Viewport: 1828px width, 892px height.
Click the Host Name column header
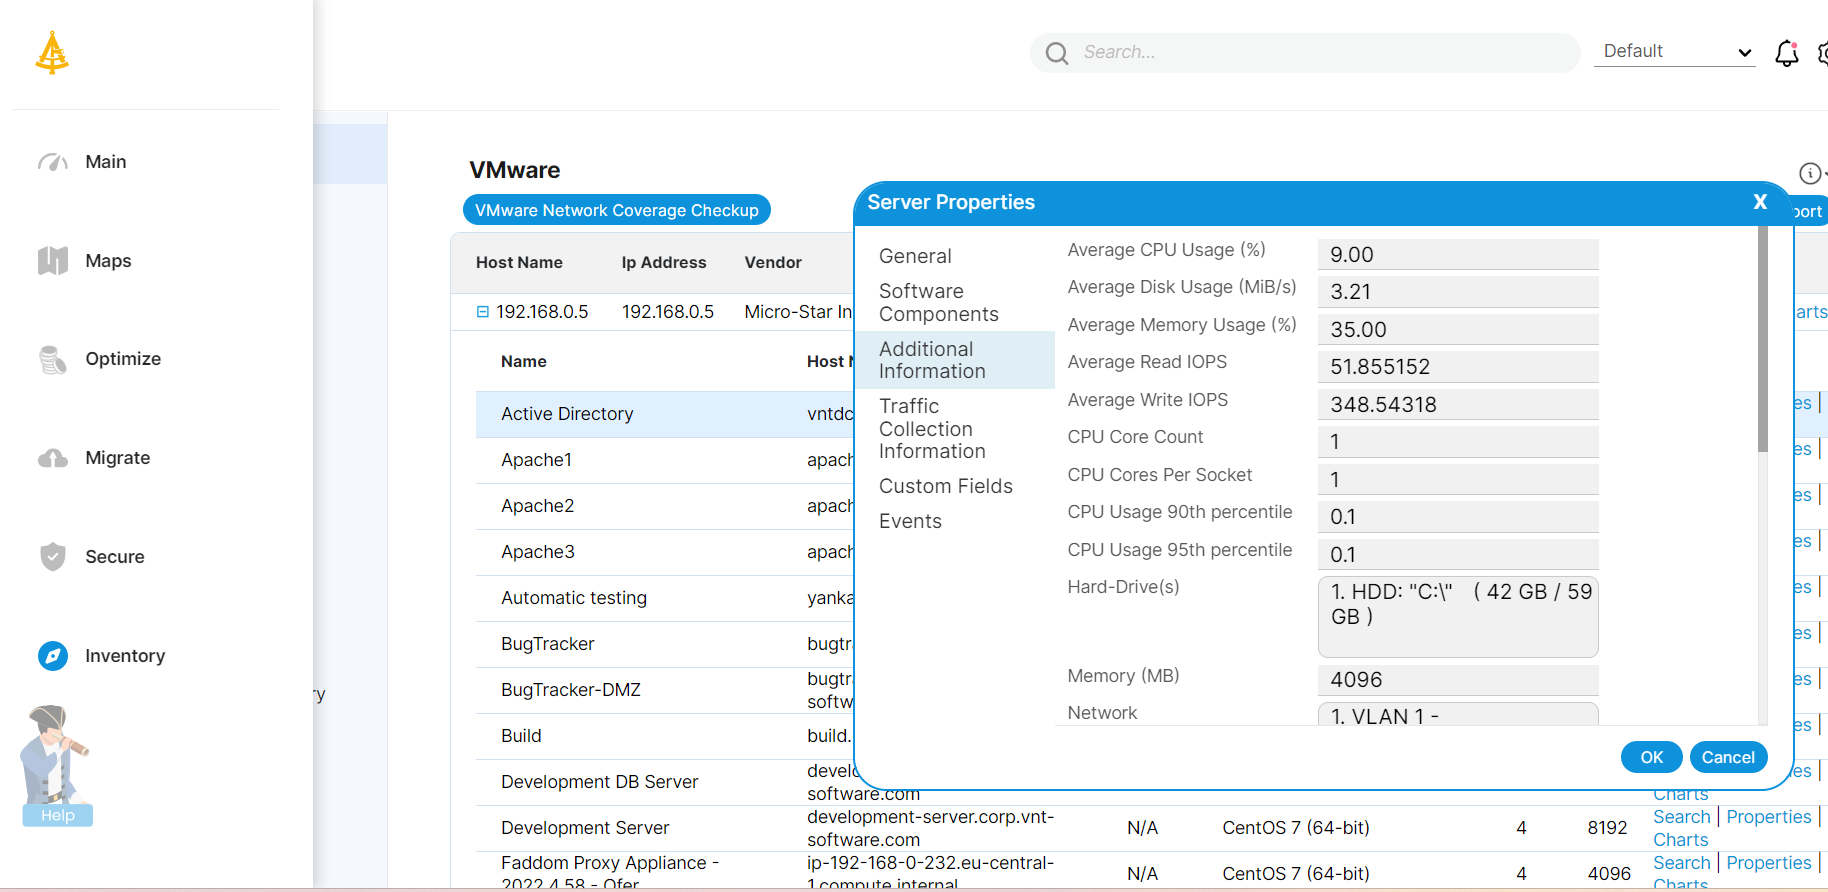tap(519, 262)
